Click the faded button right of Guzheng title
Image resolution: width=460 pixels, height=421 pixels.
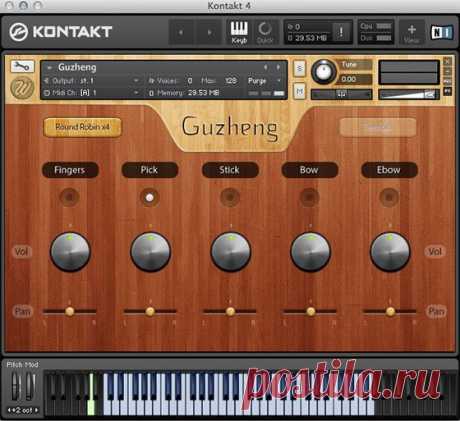click(x=378, y=127)
